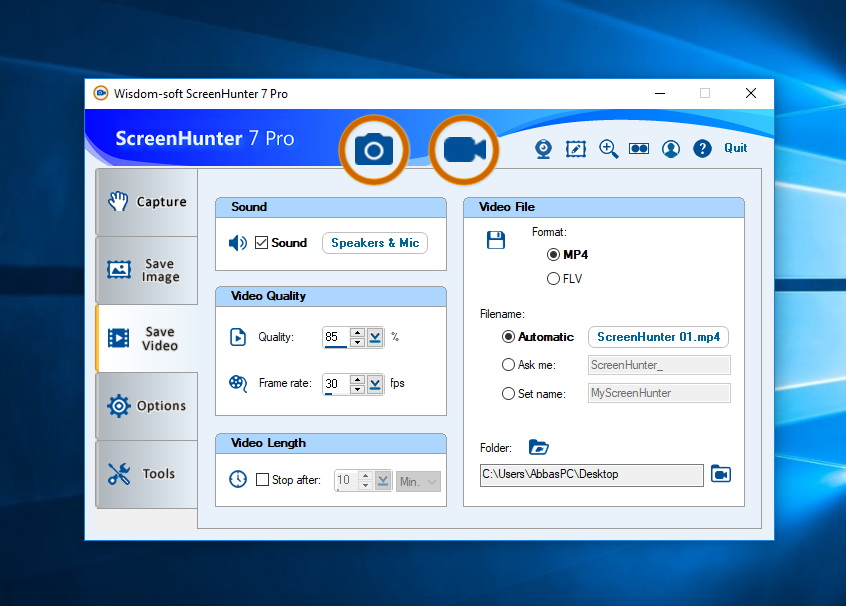Select the Automatic filename radio button
This screenshot has width=846, height=606.
[508, 337]
